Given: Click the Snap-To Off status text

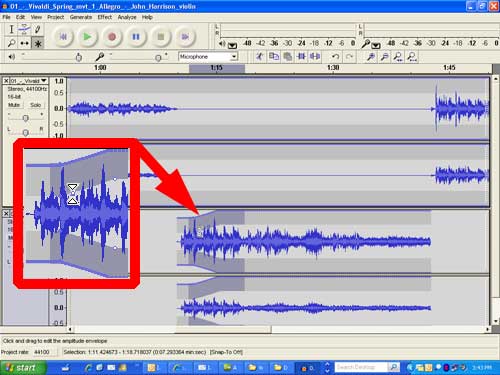Looking at the screenshot, I should (226, 352).
